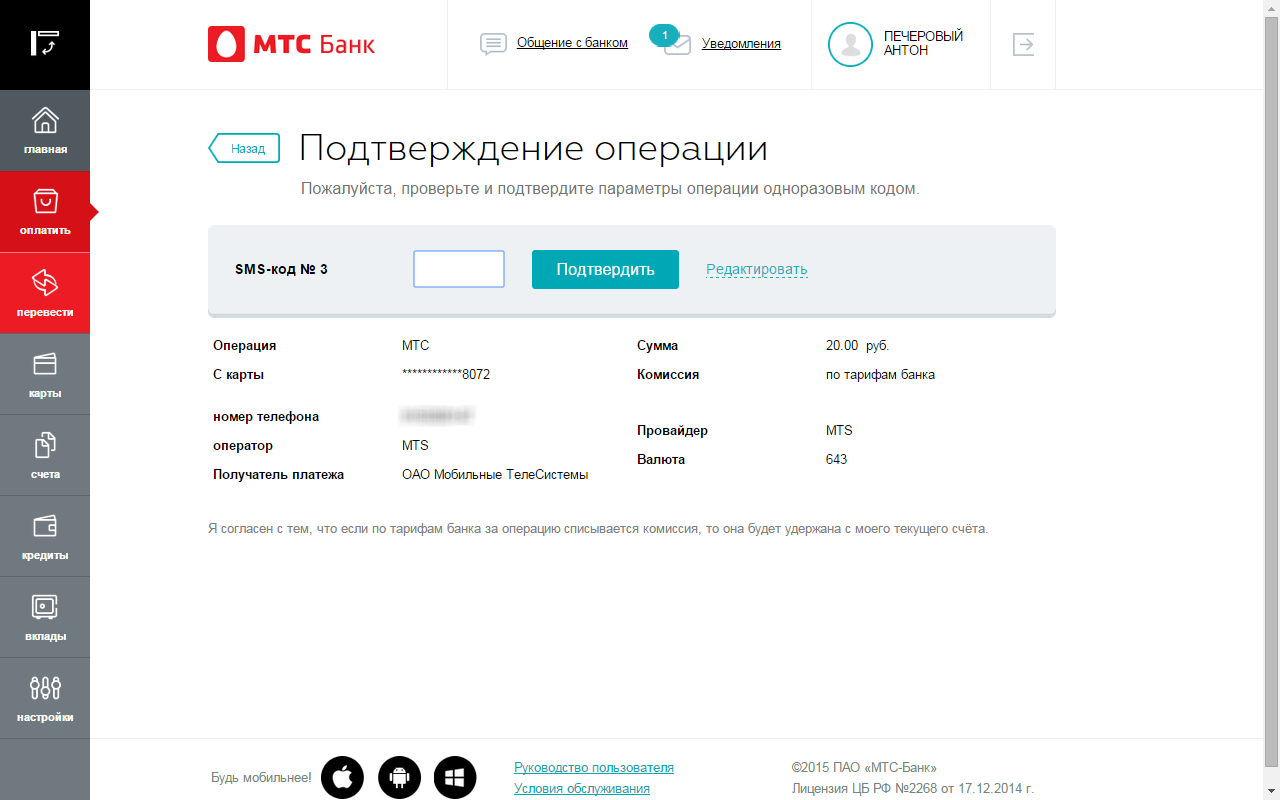Go back with the Назад button

pyautogui.click(x=245, y=149)
